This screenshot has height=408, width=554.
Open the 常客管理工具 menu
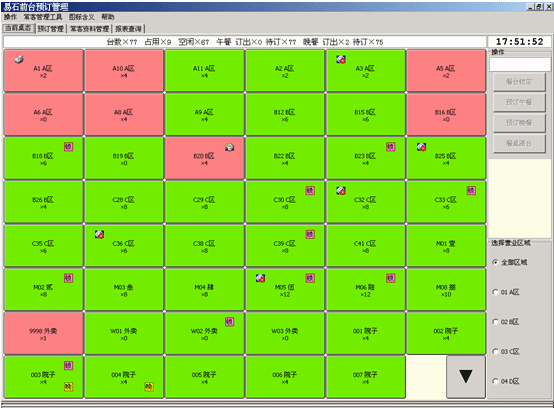pyautogui.click(x=43, y=17)
